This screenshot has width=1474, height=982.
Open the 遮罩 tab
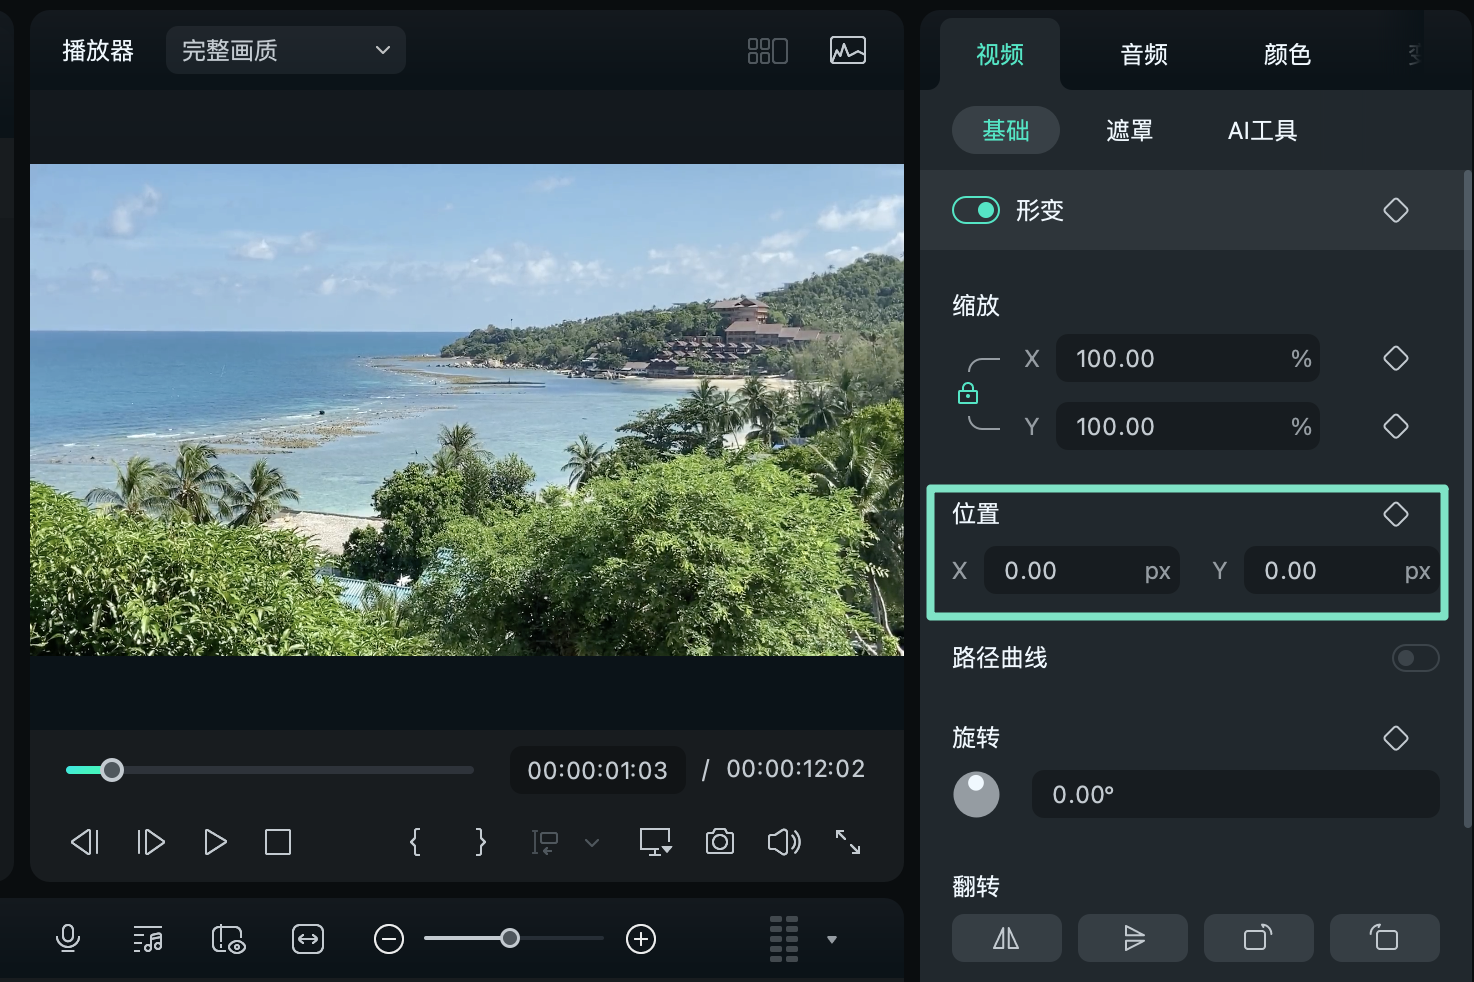click(1129, 130)
